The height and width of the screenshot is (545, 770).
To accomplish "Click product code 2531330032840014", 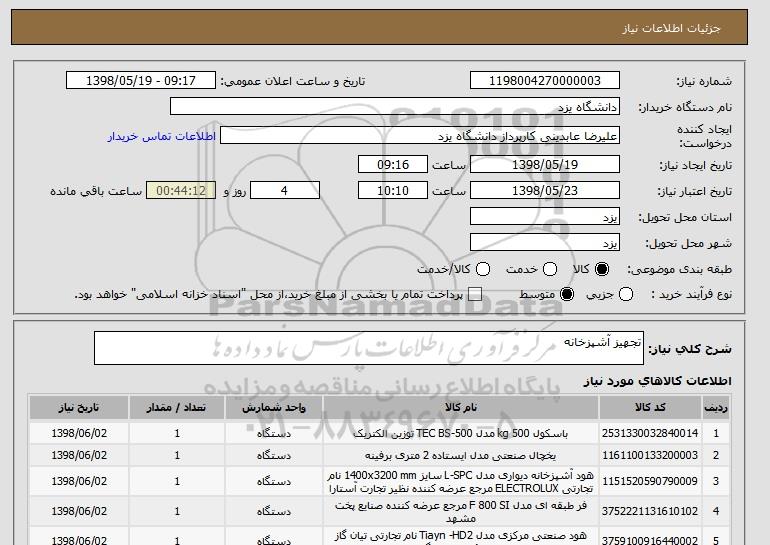I will (x=650, y=434).
